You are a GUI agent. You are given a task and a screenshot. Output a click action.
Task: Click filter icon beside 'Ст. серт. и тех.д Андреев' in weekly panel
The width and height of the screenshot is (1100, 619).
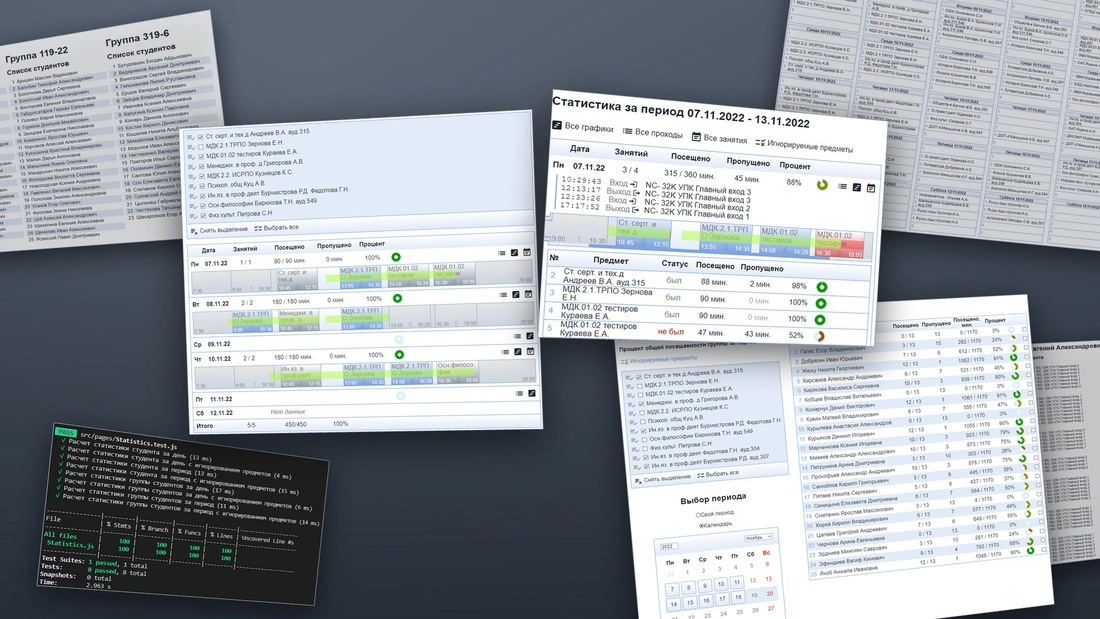click(x=191, y=138)
